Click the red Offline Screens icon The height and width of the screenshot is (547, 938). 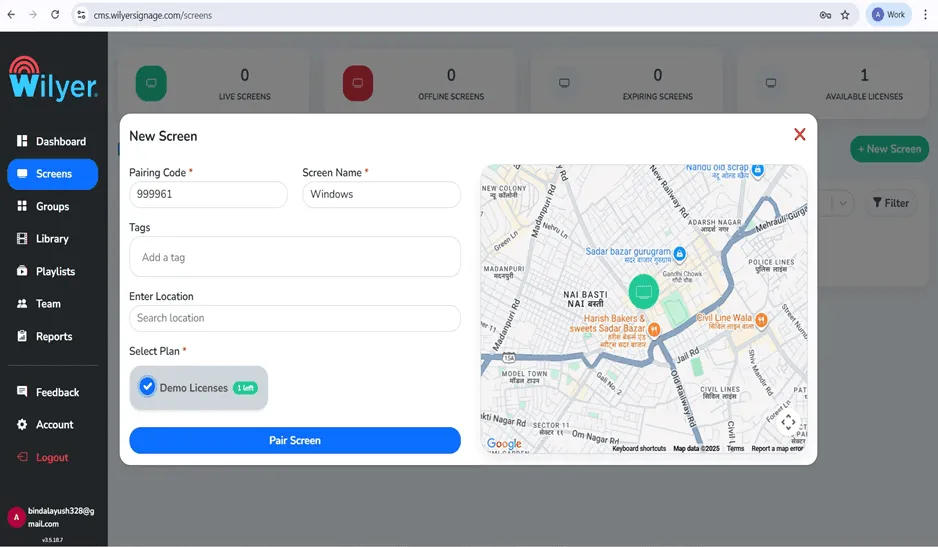click(358, 83)
